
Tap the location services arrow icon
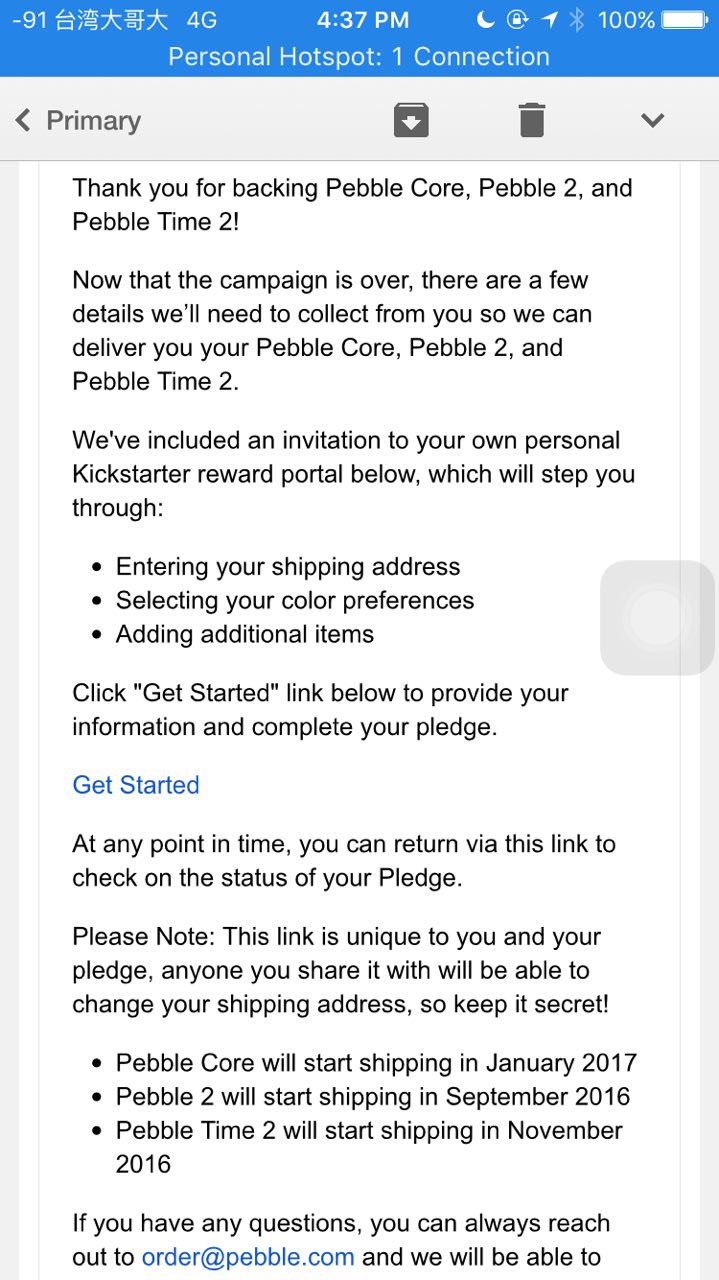coord(549,20)
